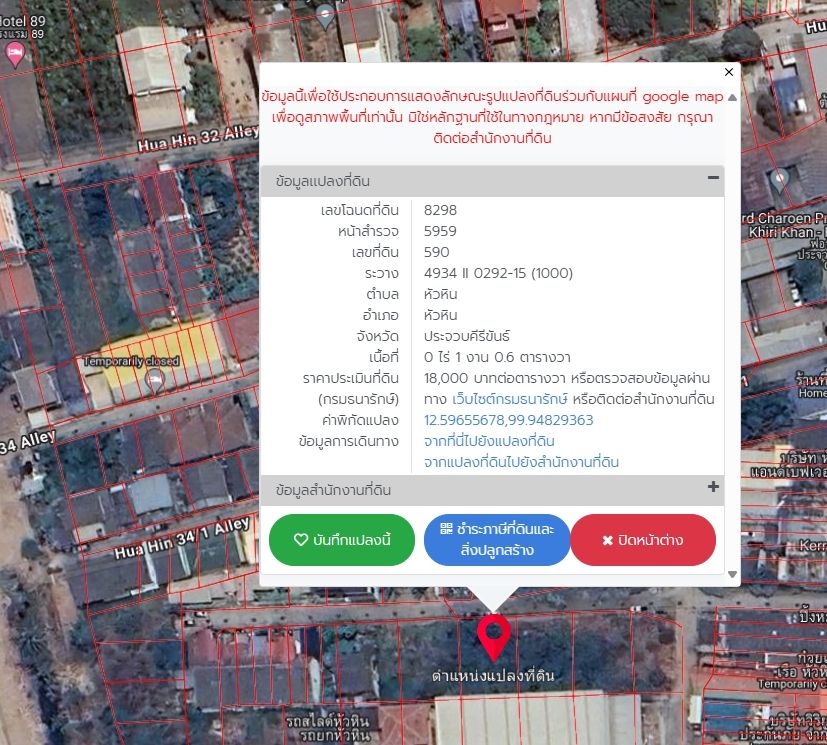
Task: Click the popup scrollbar down arrow
Action: (732, 574)
